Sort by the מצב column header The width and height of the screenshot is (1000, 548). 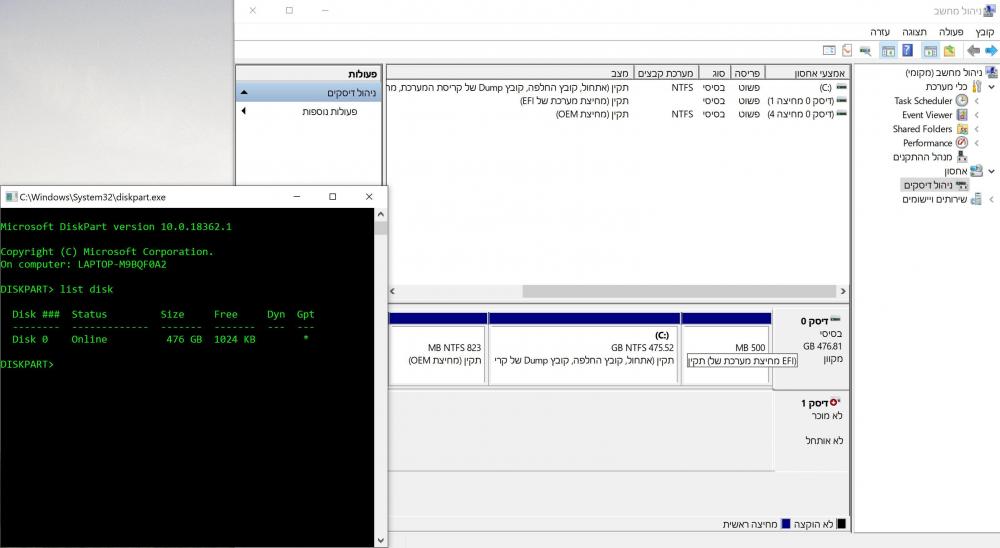[x=510, y=73]
